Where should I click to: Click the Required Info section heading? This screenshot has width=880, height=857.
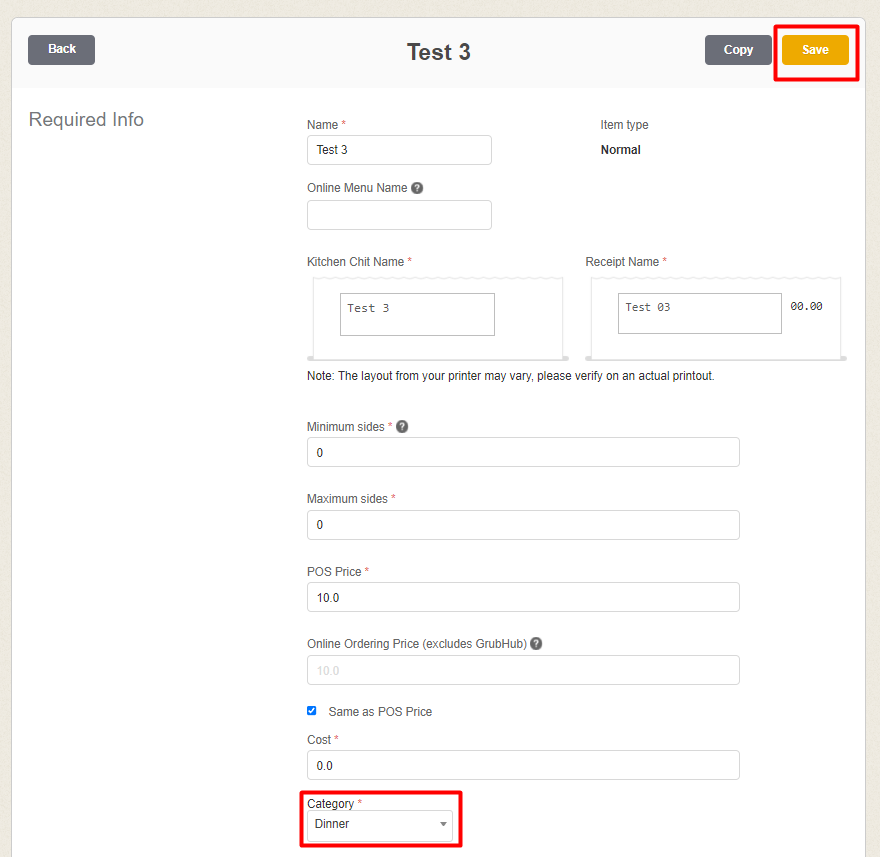coord(86,120)
